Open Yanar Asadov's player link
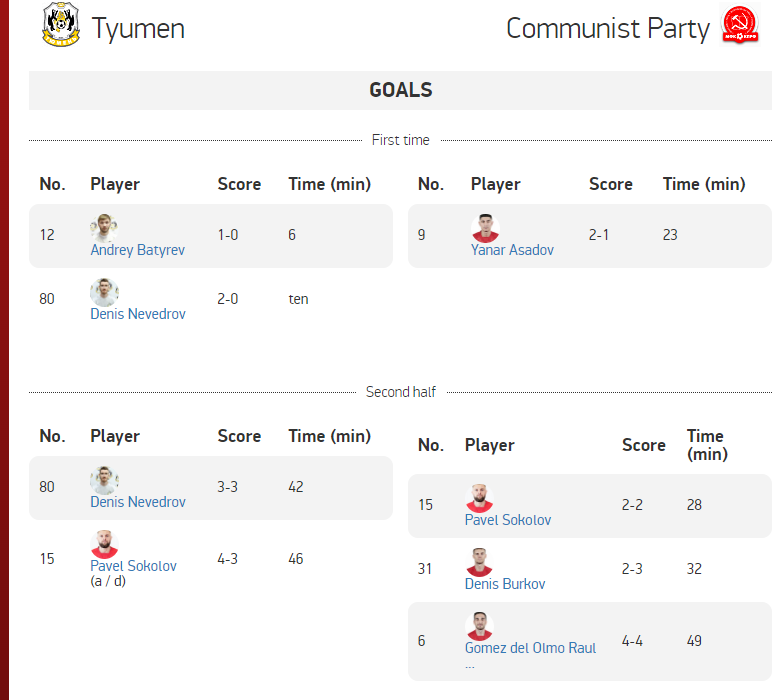Image resolution: width=783 pixels, height=700 pixels. pyautogui.click(x=512, y=250)
